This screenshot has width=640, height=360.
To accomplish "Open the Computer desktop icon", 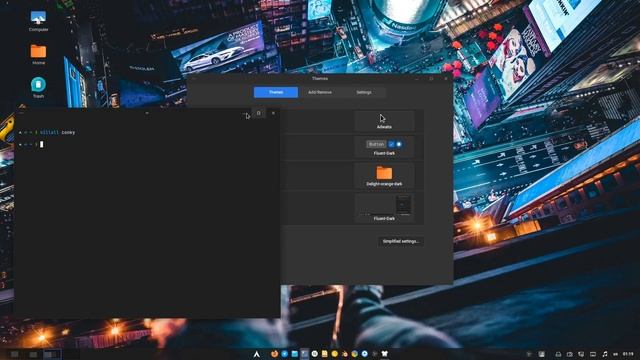I will (38, 21).
